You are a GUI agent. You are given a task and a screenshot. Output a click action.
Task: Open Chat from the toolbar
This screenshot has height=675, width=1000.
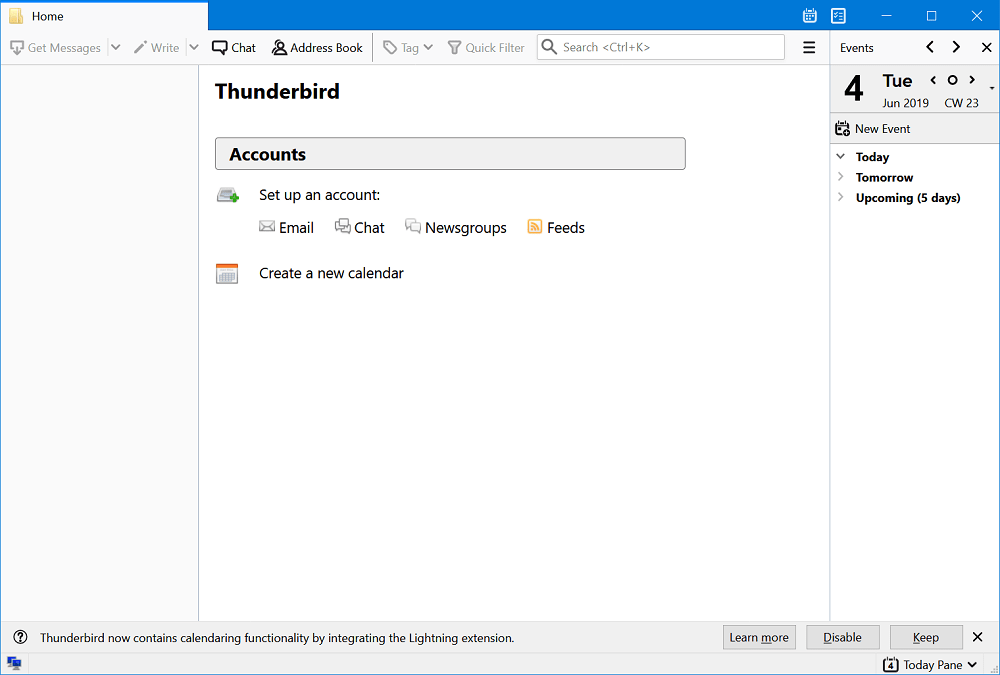click(x=234, y=48)
